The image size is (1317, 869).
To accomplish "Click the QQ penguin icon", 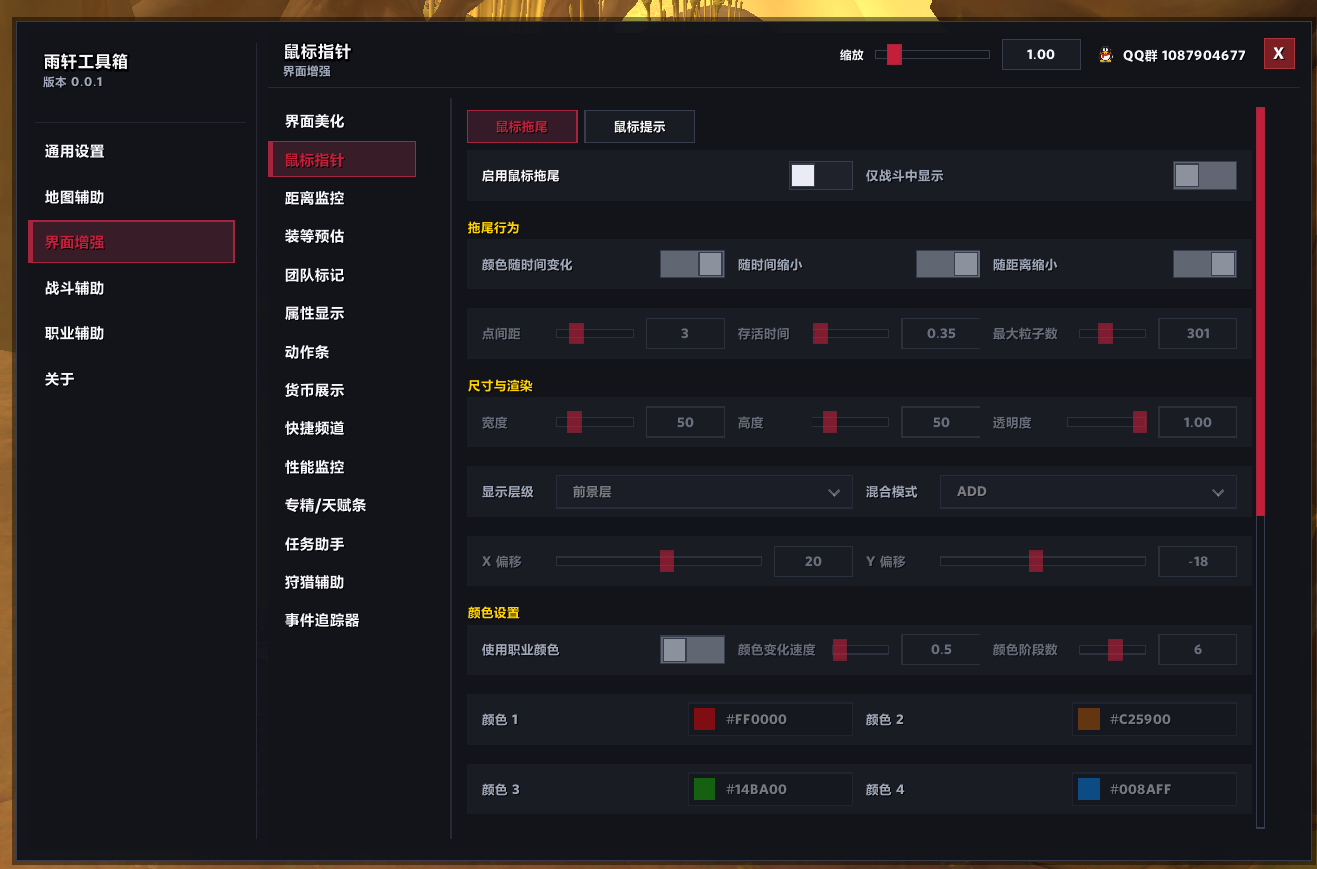I will click(x=1106, y=55).
